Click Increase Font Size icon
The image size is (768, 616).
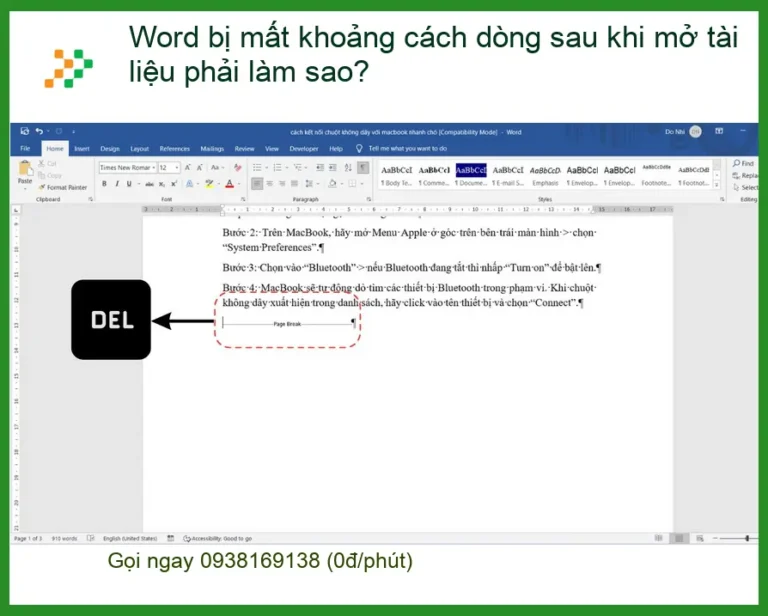coord(188,167)
